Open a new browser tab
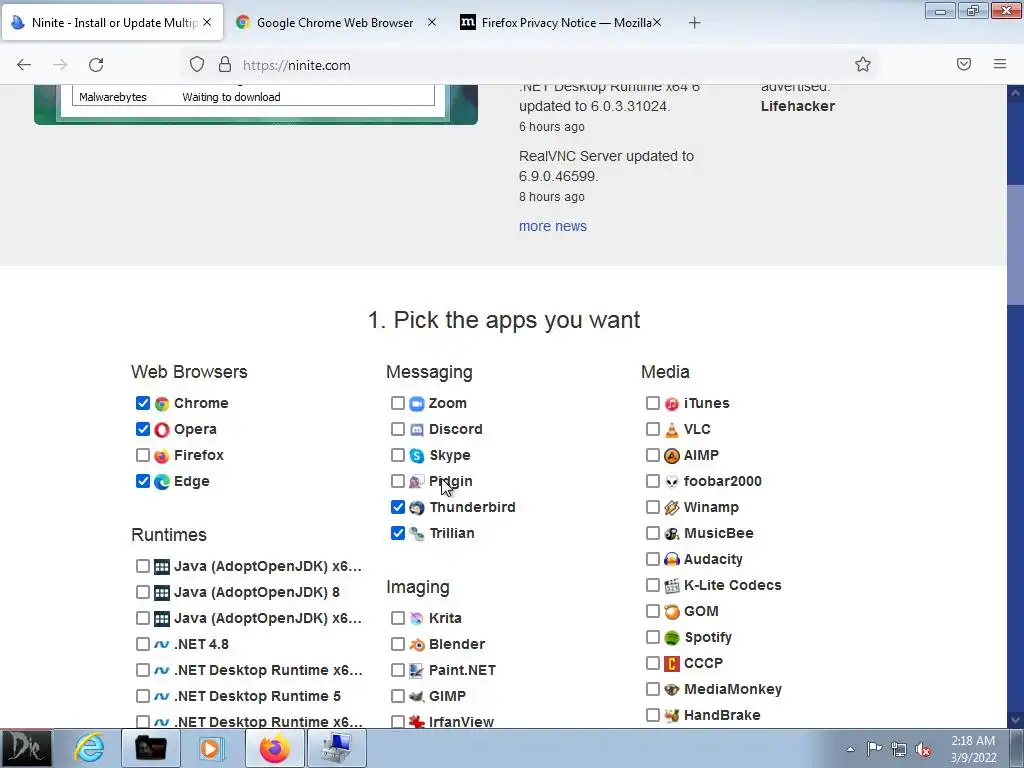The width and height of the screenshot is (1024, 768). 694,23
